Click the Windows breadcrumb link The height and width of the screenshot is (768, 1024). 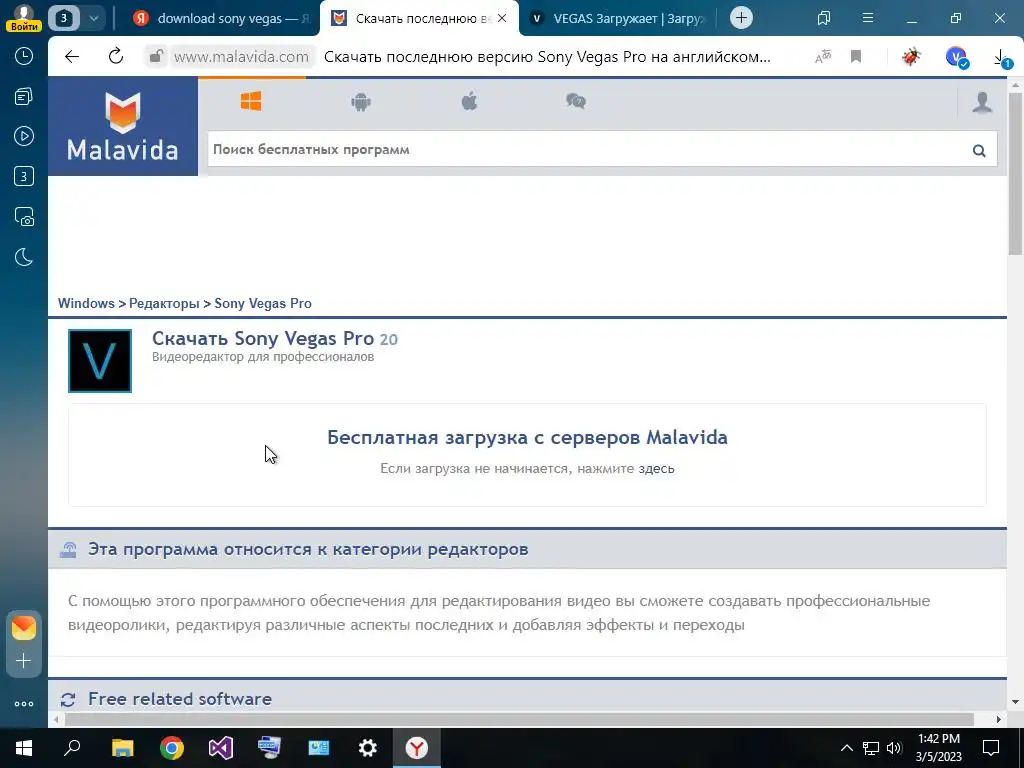click(86, 303)
